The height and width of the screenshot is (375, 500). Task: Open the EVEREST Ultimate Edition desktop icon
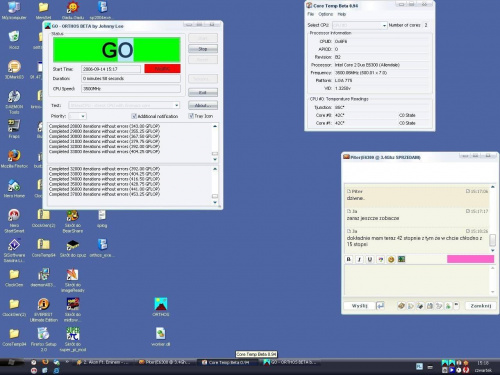[x=44, y=310]
